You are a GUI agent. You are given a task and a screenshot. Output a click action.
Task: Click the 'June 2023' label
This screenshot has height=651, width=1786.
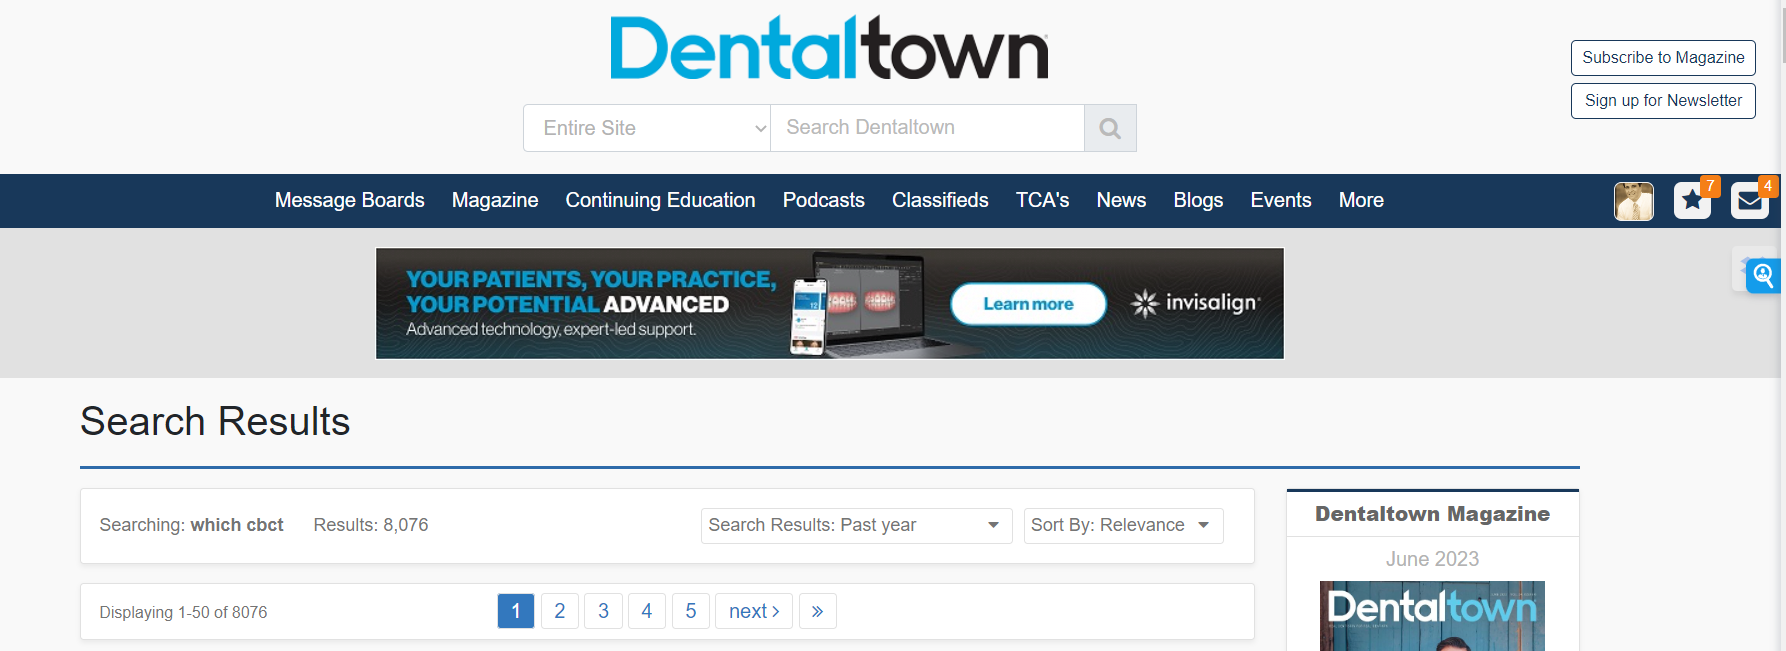coord(1432,559)
